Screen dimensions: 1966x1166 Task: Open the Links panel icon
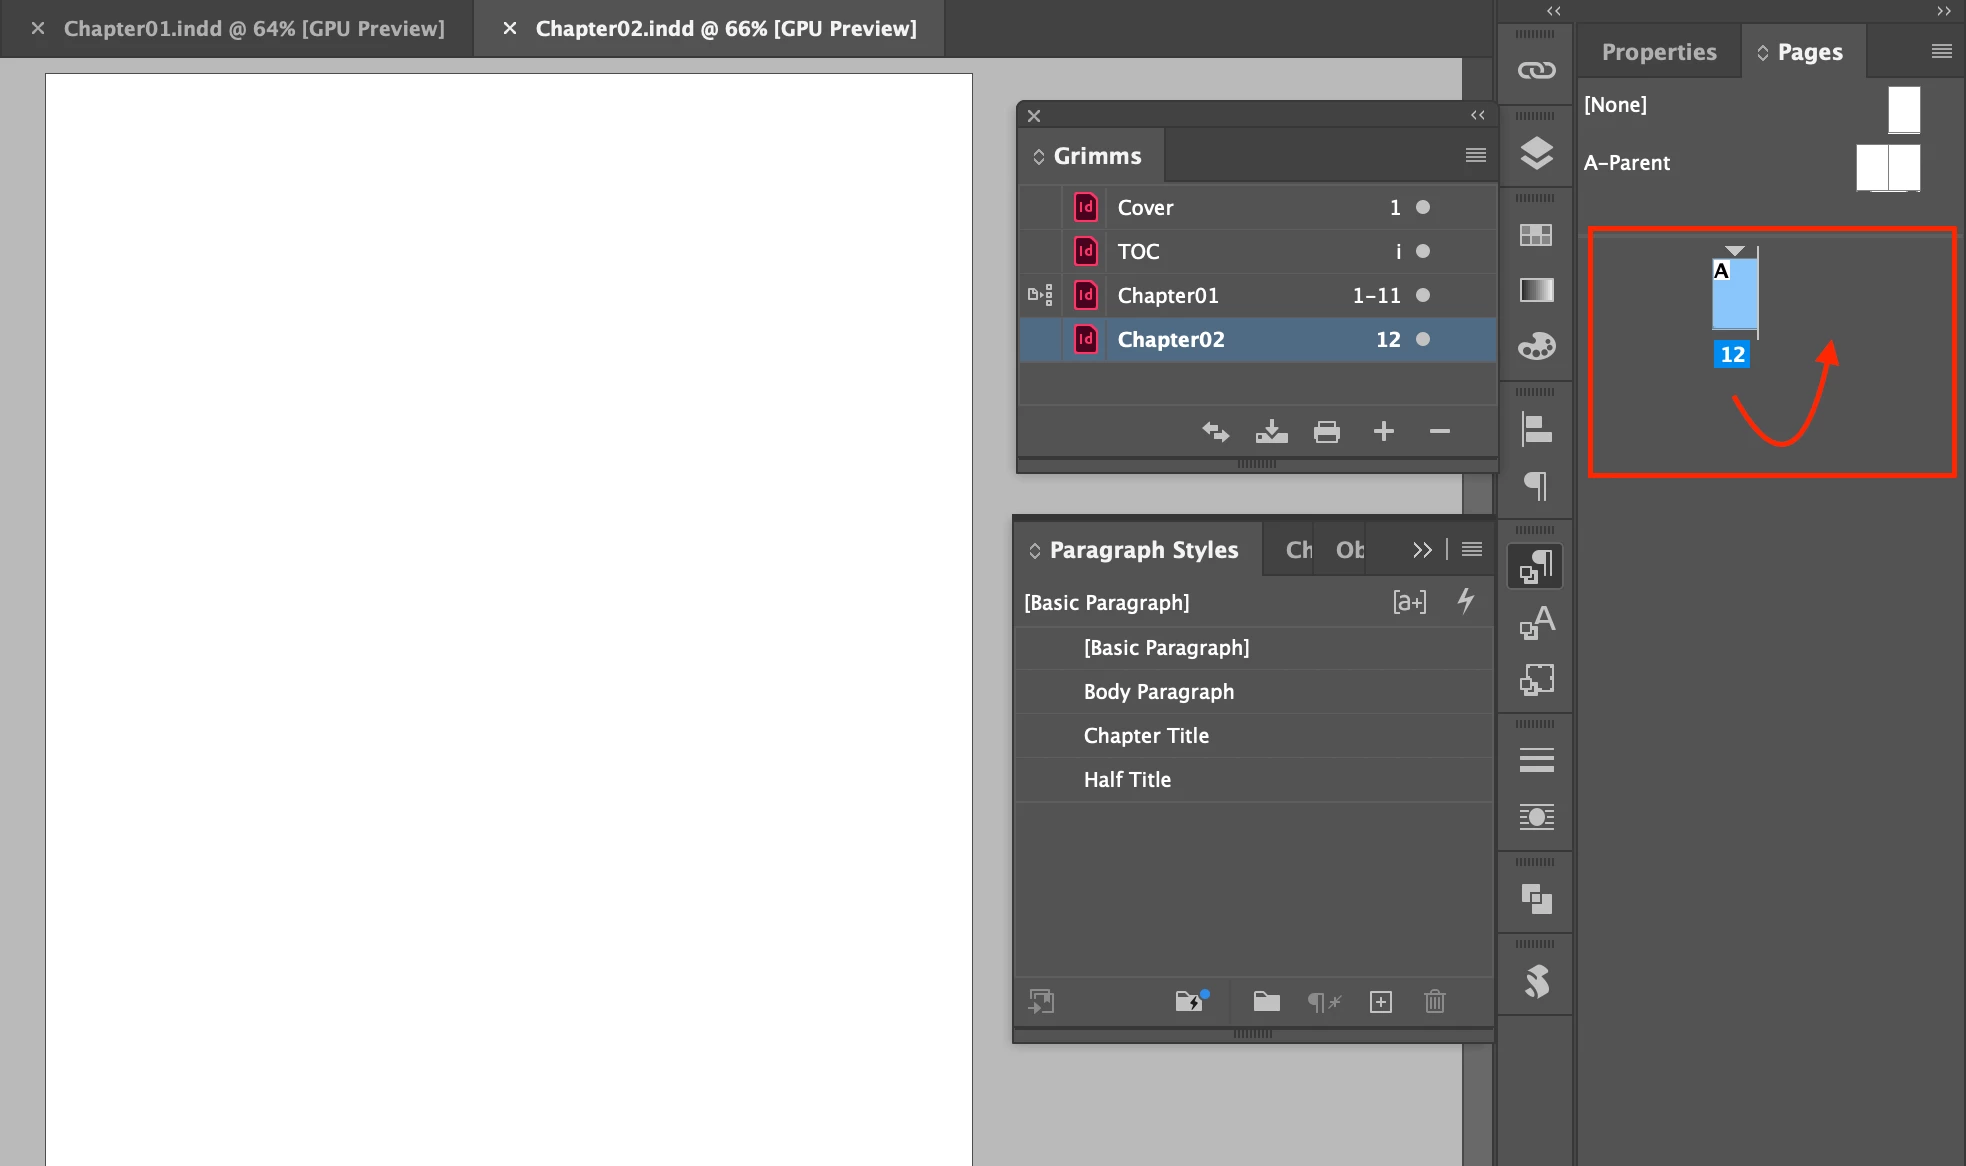click(1536, 70)
